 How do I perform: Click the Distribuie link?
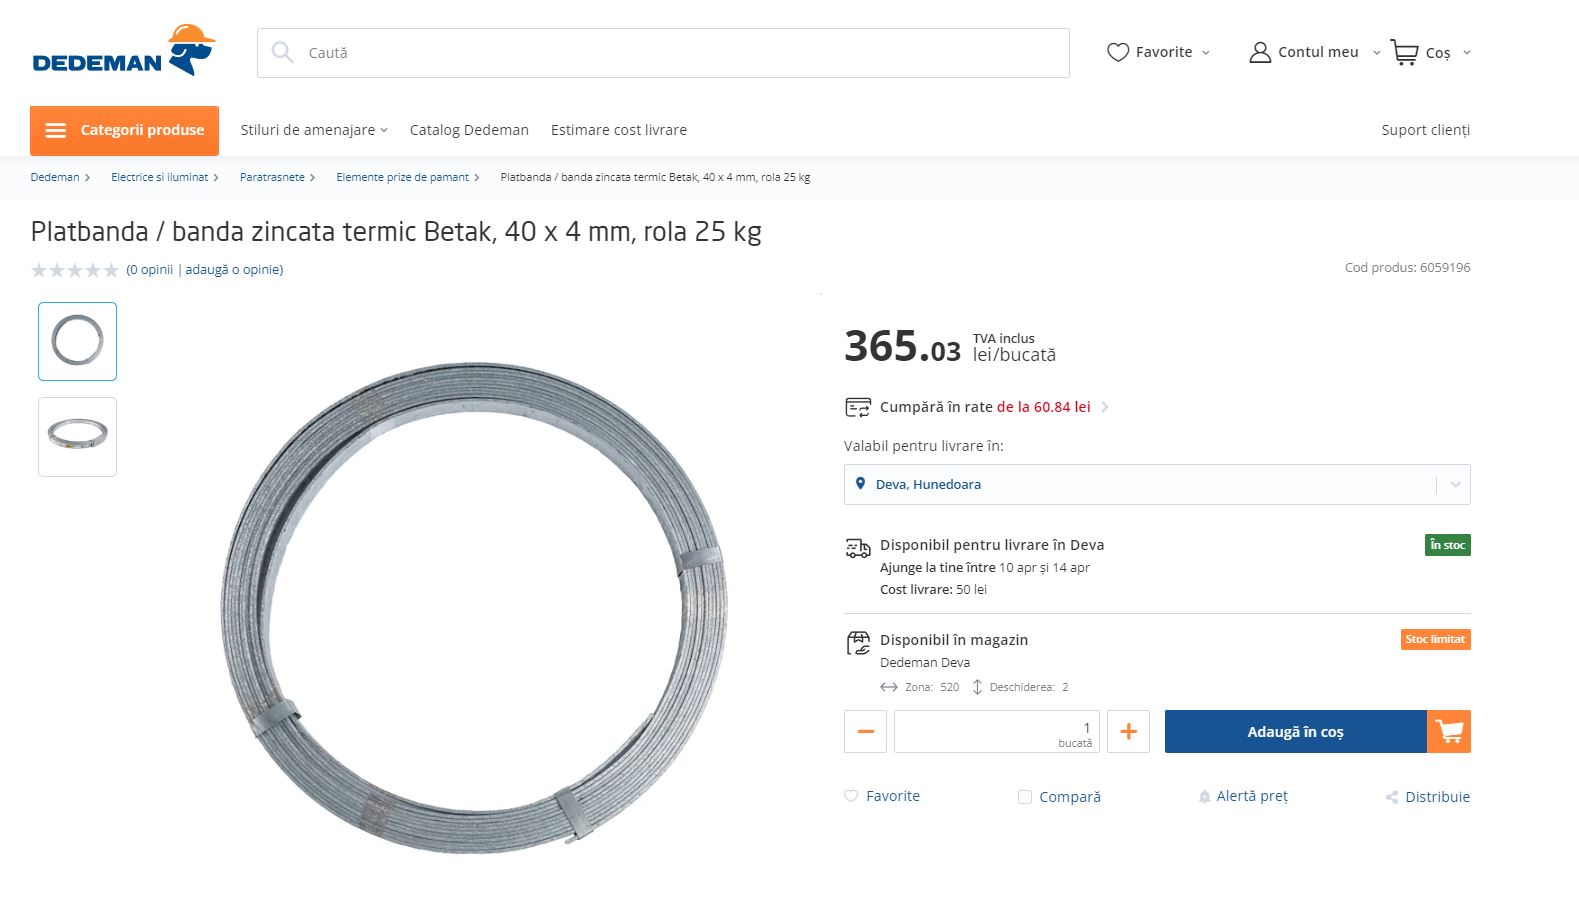click(1438, 797)
